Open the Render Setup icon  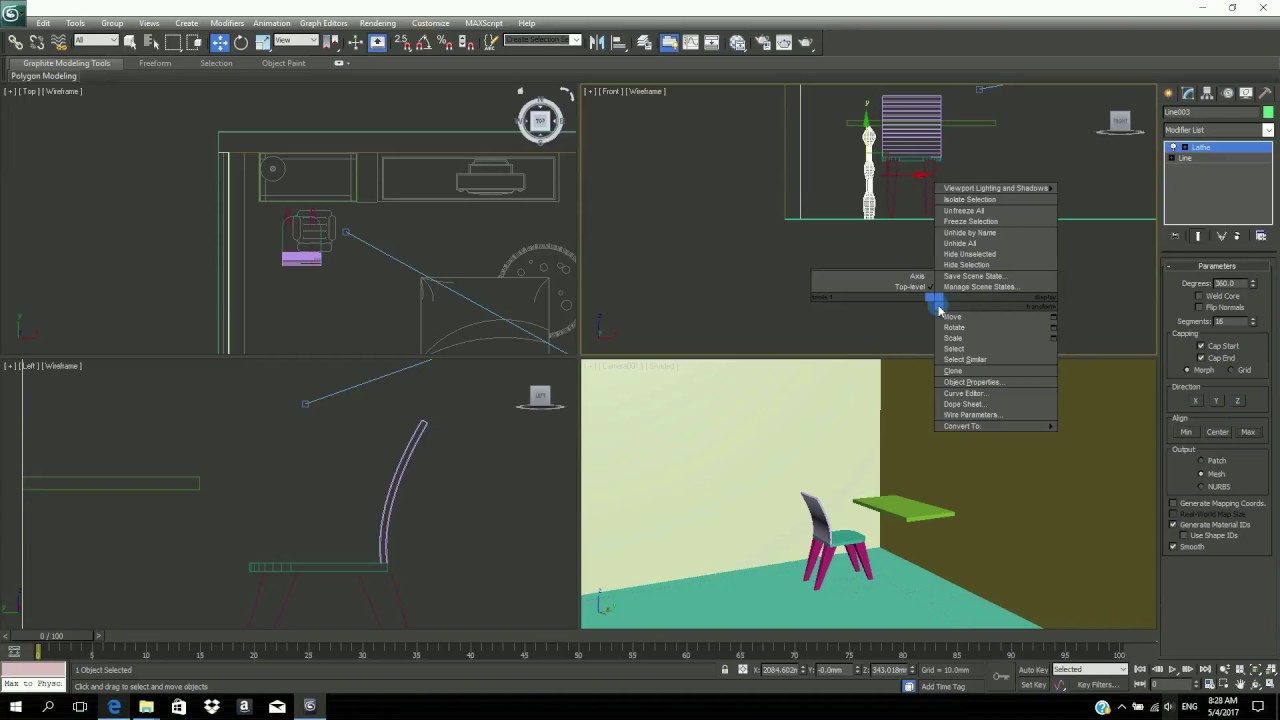click(761, 42)
